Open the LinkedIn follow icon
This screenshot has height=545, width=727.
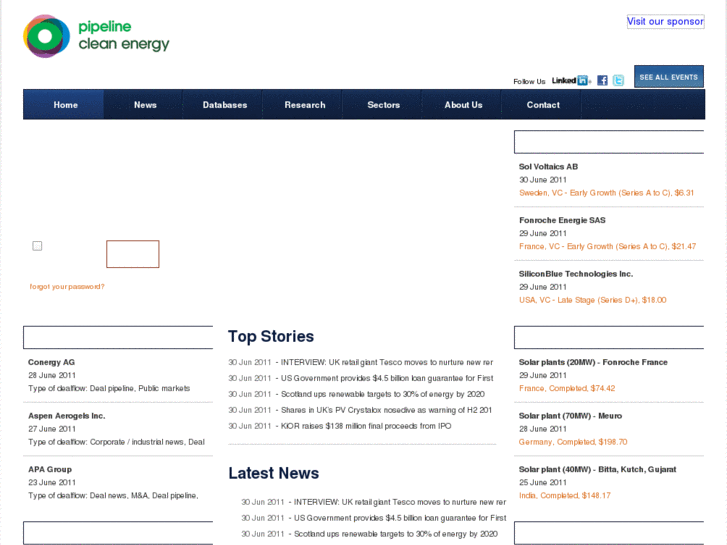pos(571,80)
